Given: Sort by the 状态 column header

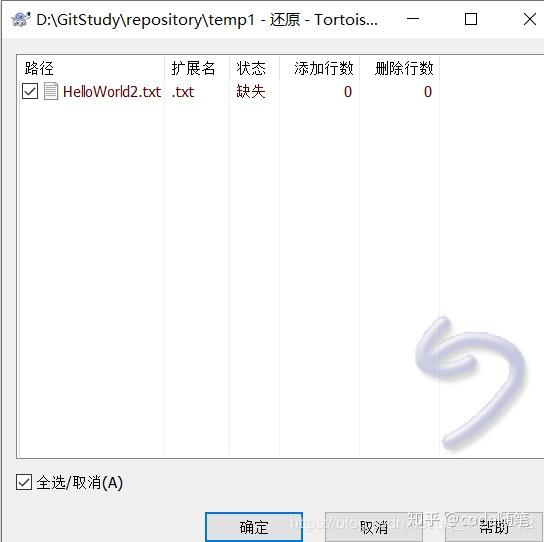Looking at the screenshot, I should 254,68.
